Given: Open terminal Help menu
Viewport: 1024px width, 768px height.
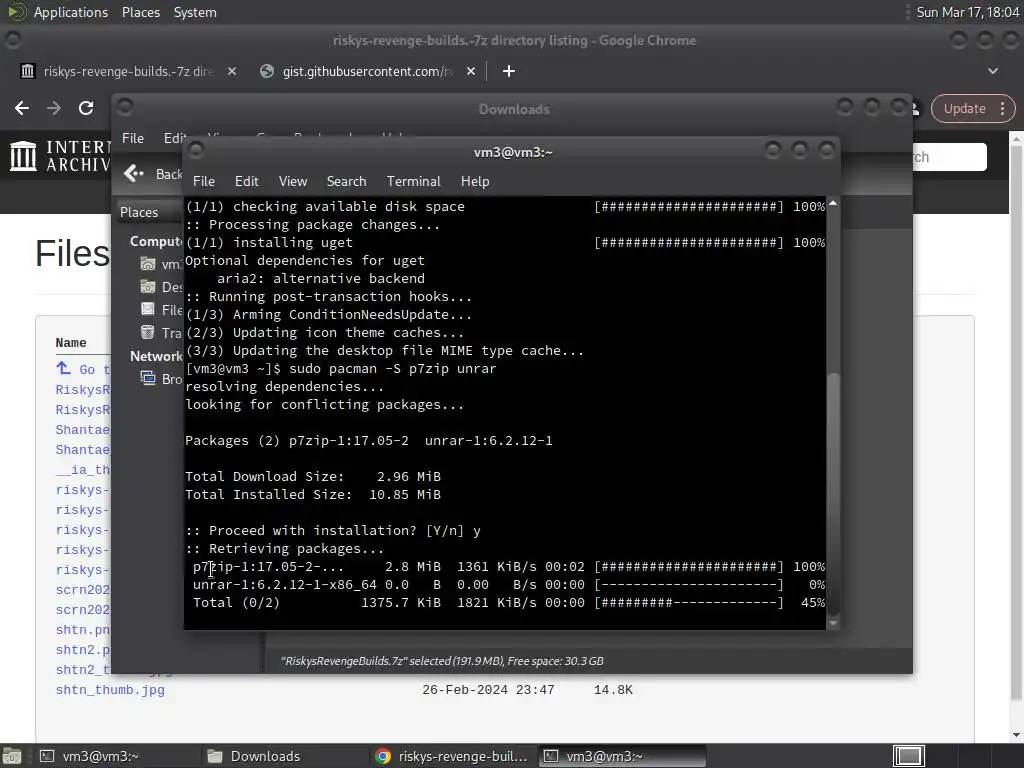Looking at the screenshot, I should [x=475, y=181].
